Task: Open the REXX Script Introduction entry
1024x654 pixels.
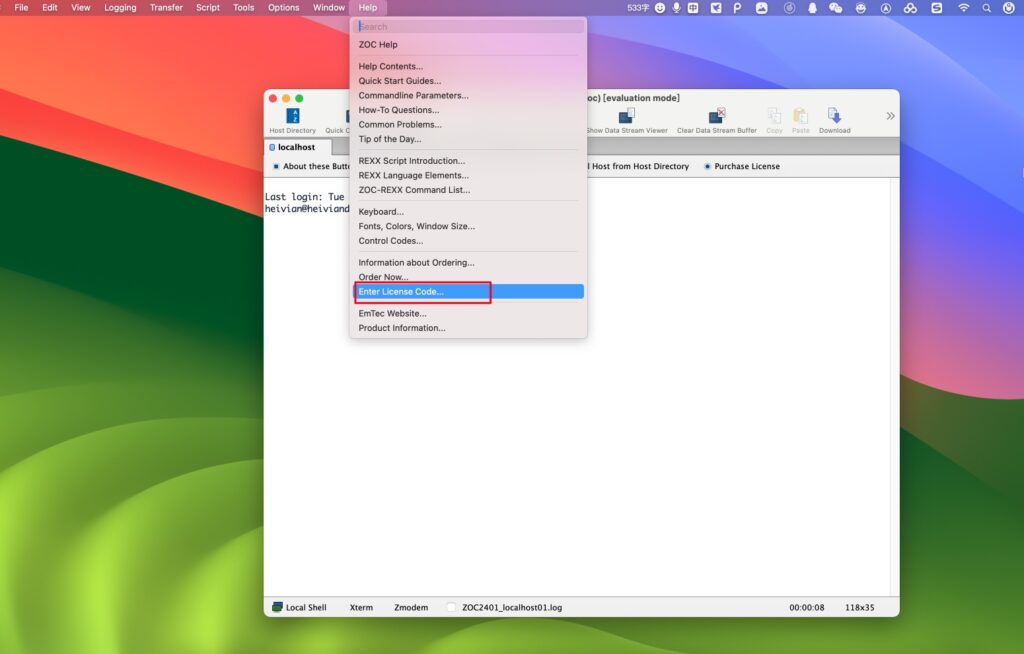Action: [412, 160]
